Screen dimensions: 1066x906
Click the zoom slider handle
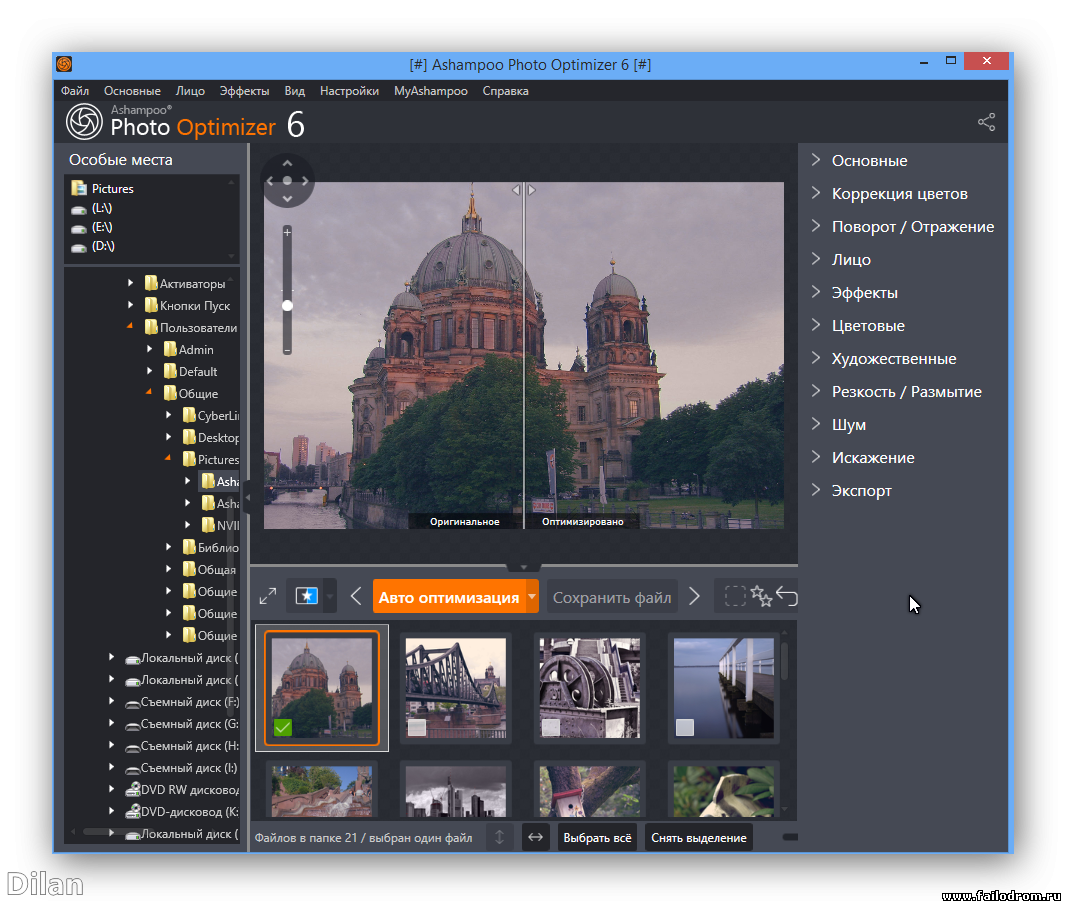288,305
